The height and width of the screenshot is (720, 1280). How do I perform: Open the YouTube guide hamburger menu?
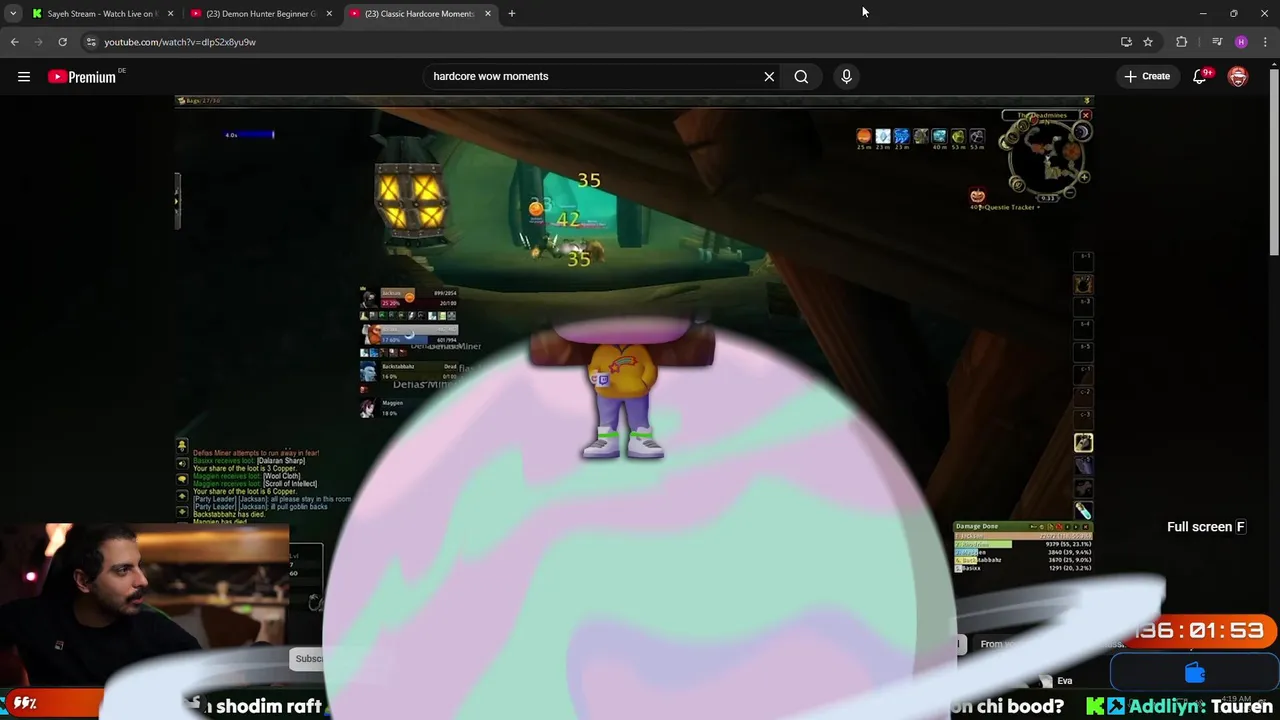pyautogui.click(x=24, y=76)
